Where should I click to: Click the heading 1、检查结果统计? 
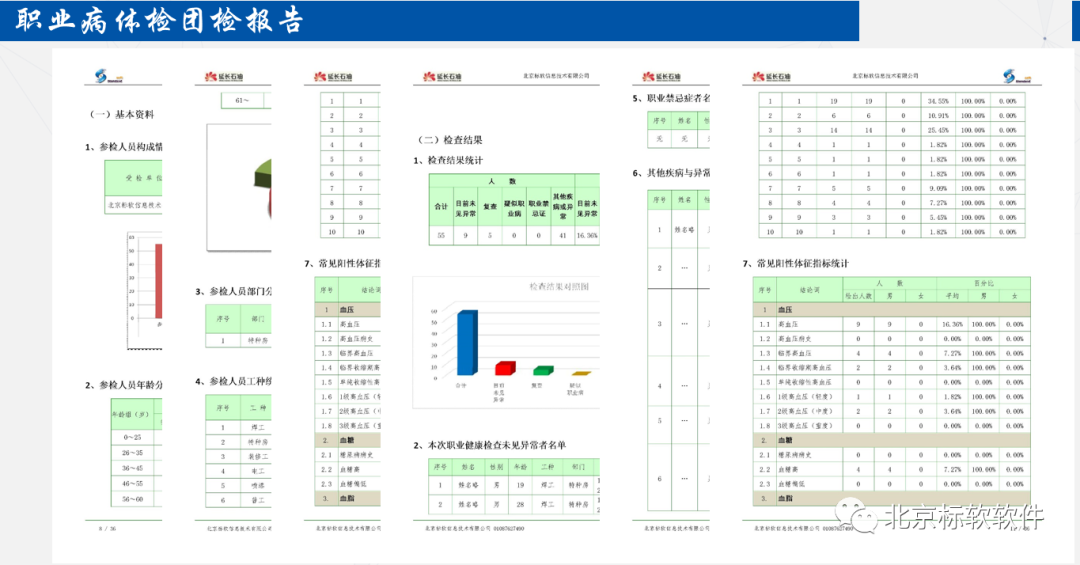[448, 161]
